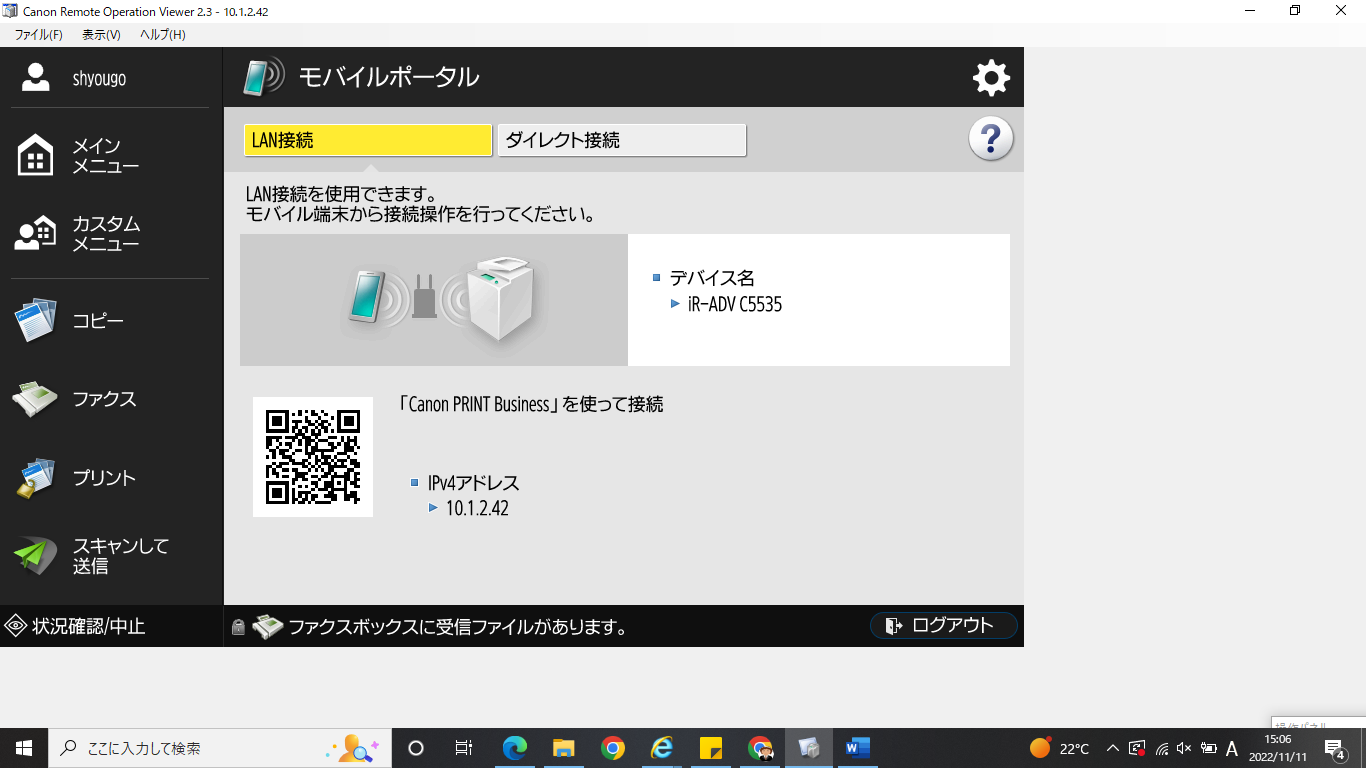Open the メインメニュー home icon
The width and height of the screenshot is (1366, 768).
(36, 156)
